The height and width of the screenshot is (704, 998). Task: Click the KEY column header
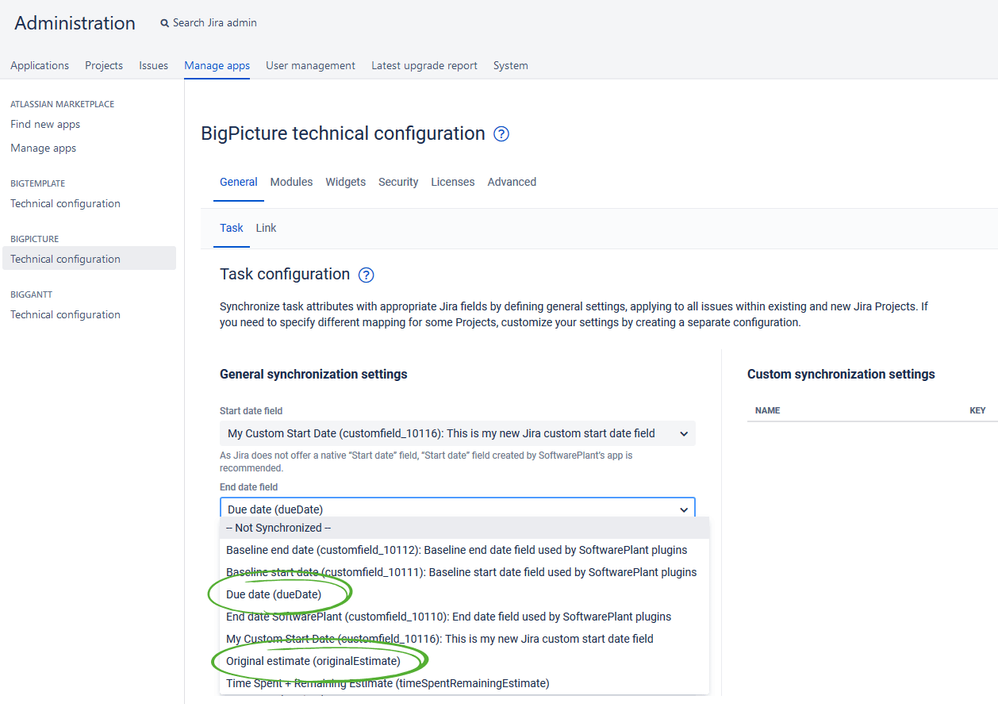[x=978, y=411]
